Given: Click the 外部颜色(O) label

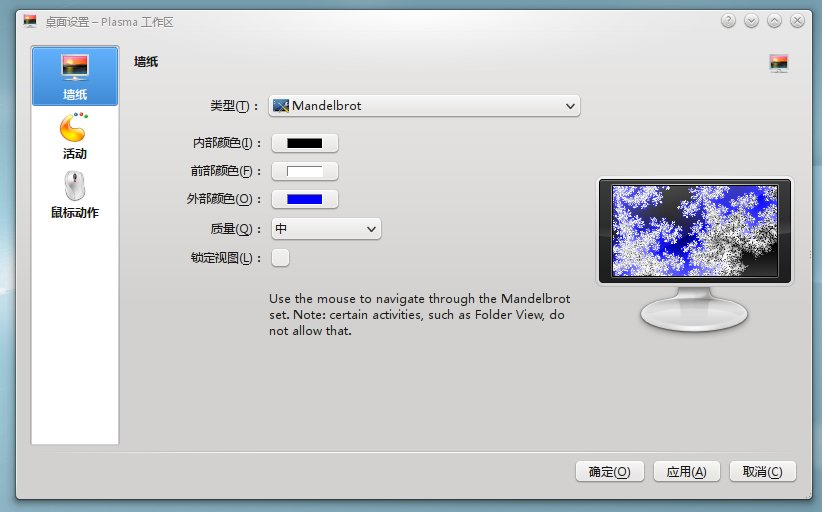Looking at the screenshot, I should click(223, 199).
